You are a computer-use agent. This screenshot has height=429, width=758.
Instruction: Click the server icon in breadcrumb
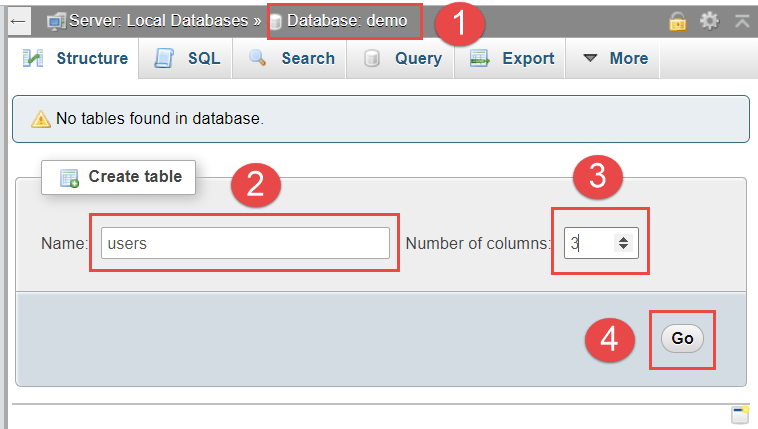click(57, 21)
